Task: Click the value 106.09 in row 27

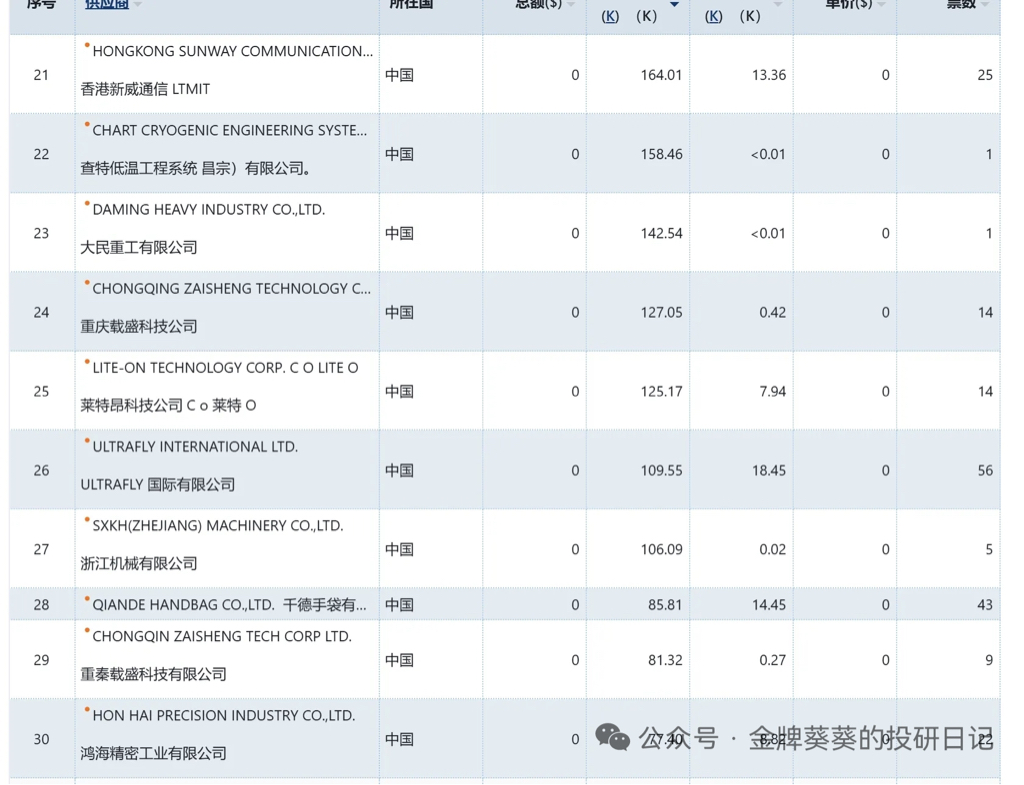Action: 661,549
